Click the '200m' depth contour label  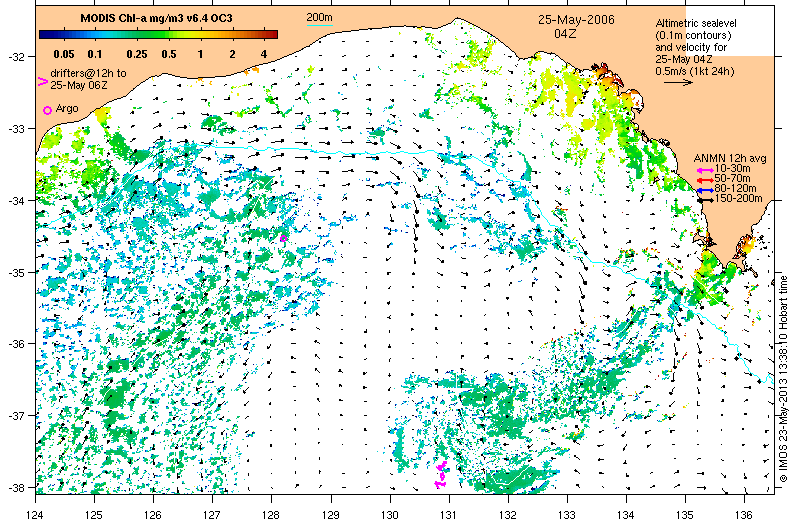(x=319, y=17)
